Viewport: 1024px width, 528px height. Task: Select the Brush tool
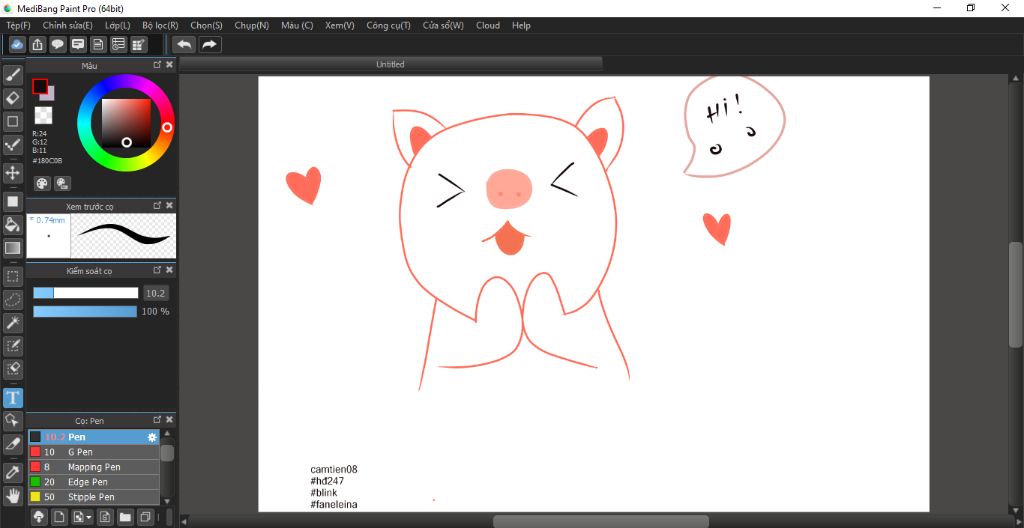(12, 75)
